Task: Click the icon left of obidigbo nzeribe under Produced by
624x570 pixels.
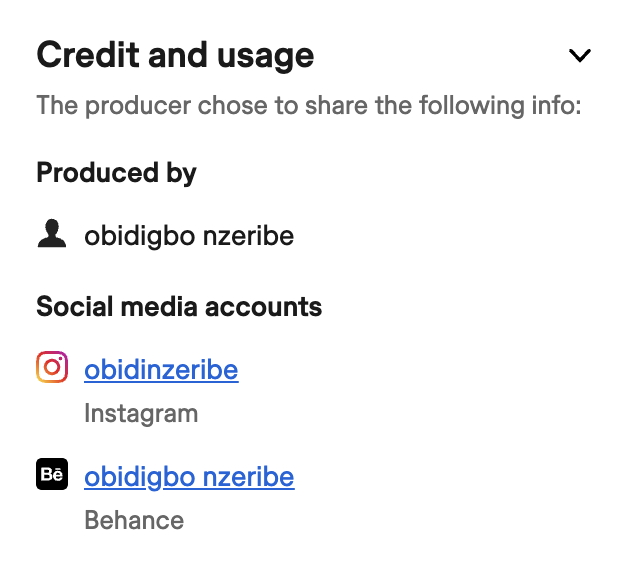Action: [x=52, y=235]
